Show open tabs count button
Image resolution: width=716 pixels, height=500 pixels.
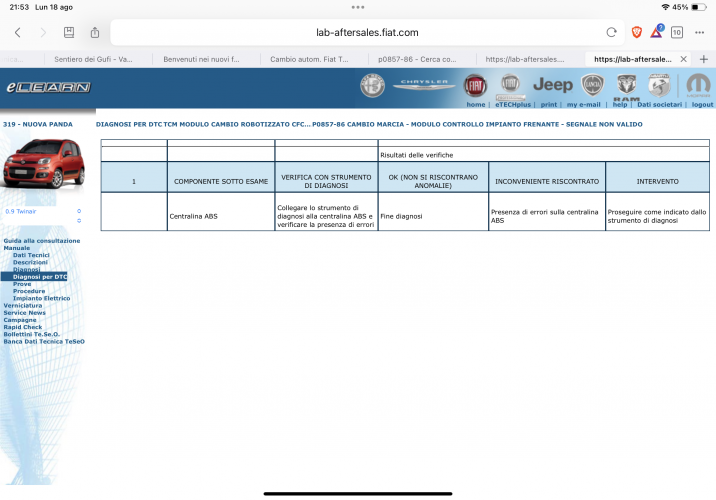(x=677, y=32)
